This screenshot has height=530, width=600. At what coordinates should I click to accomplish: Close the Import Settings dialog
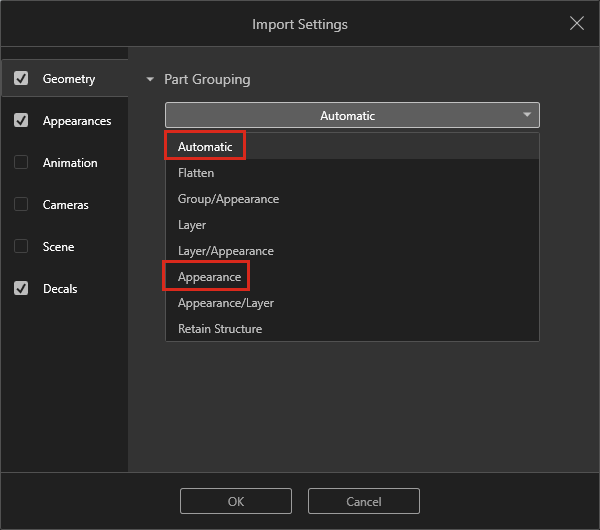click(x=577, y=24)
